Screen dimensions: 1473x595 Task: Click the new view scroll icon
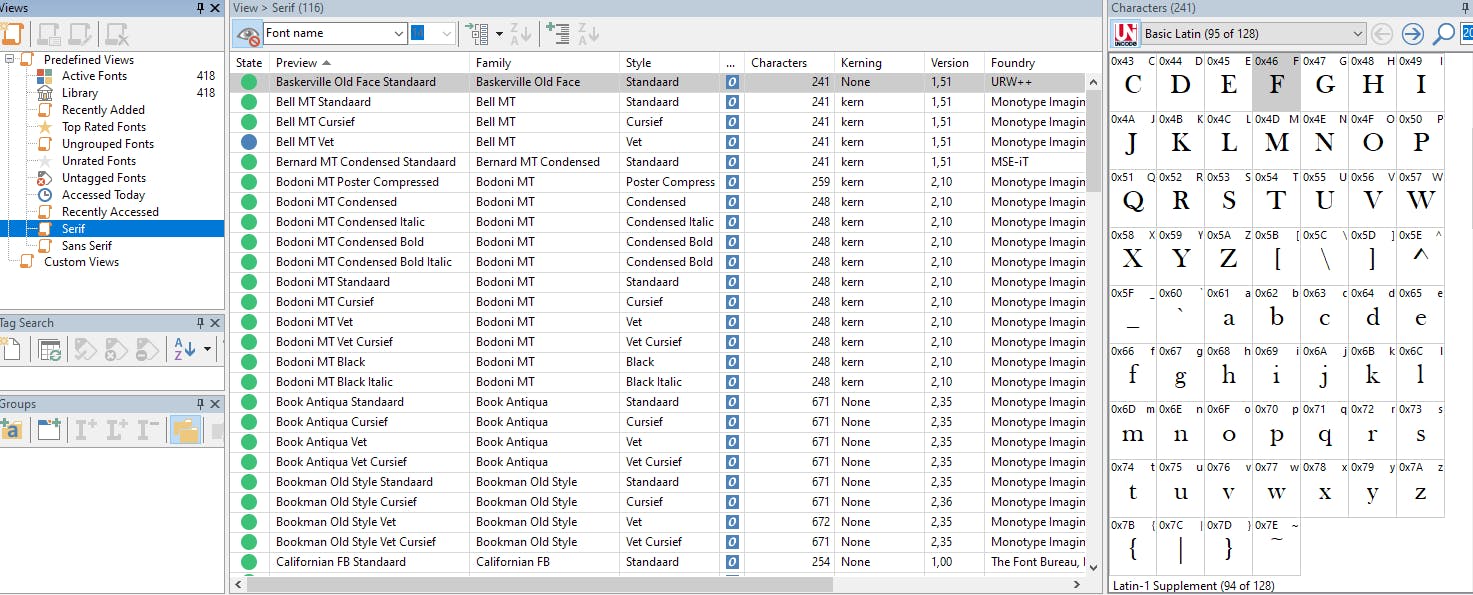pyautogui.click(x=12, y=33)
